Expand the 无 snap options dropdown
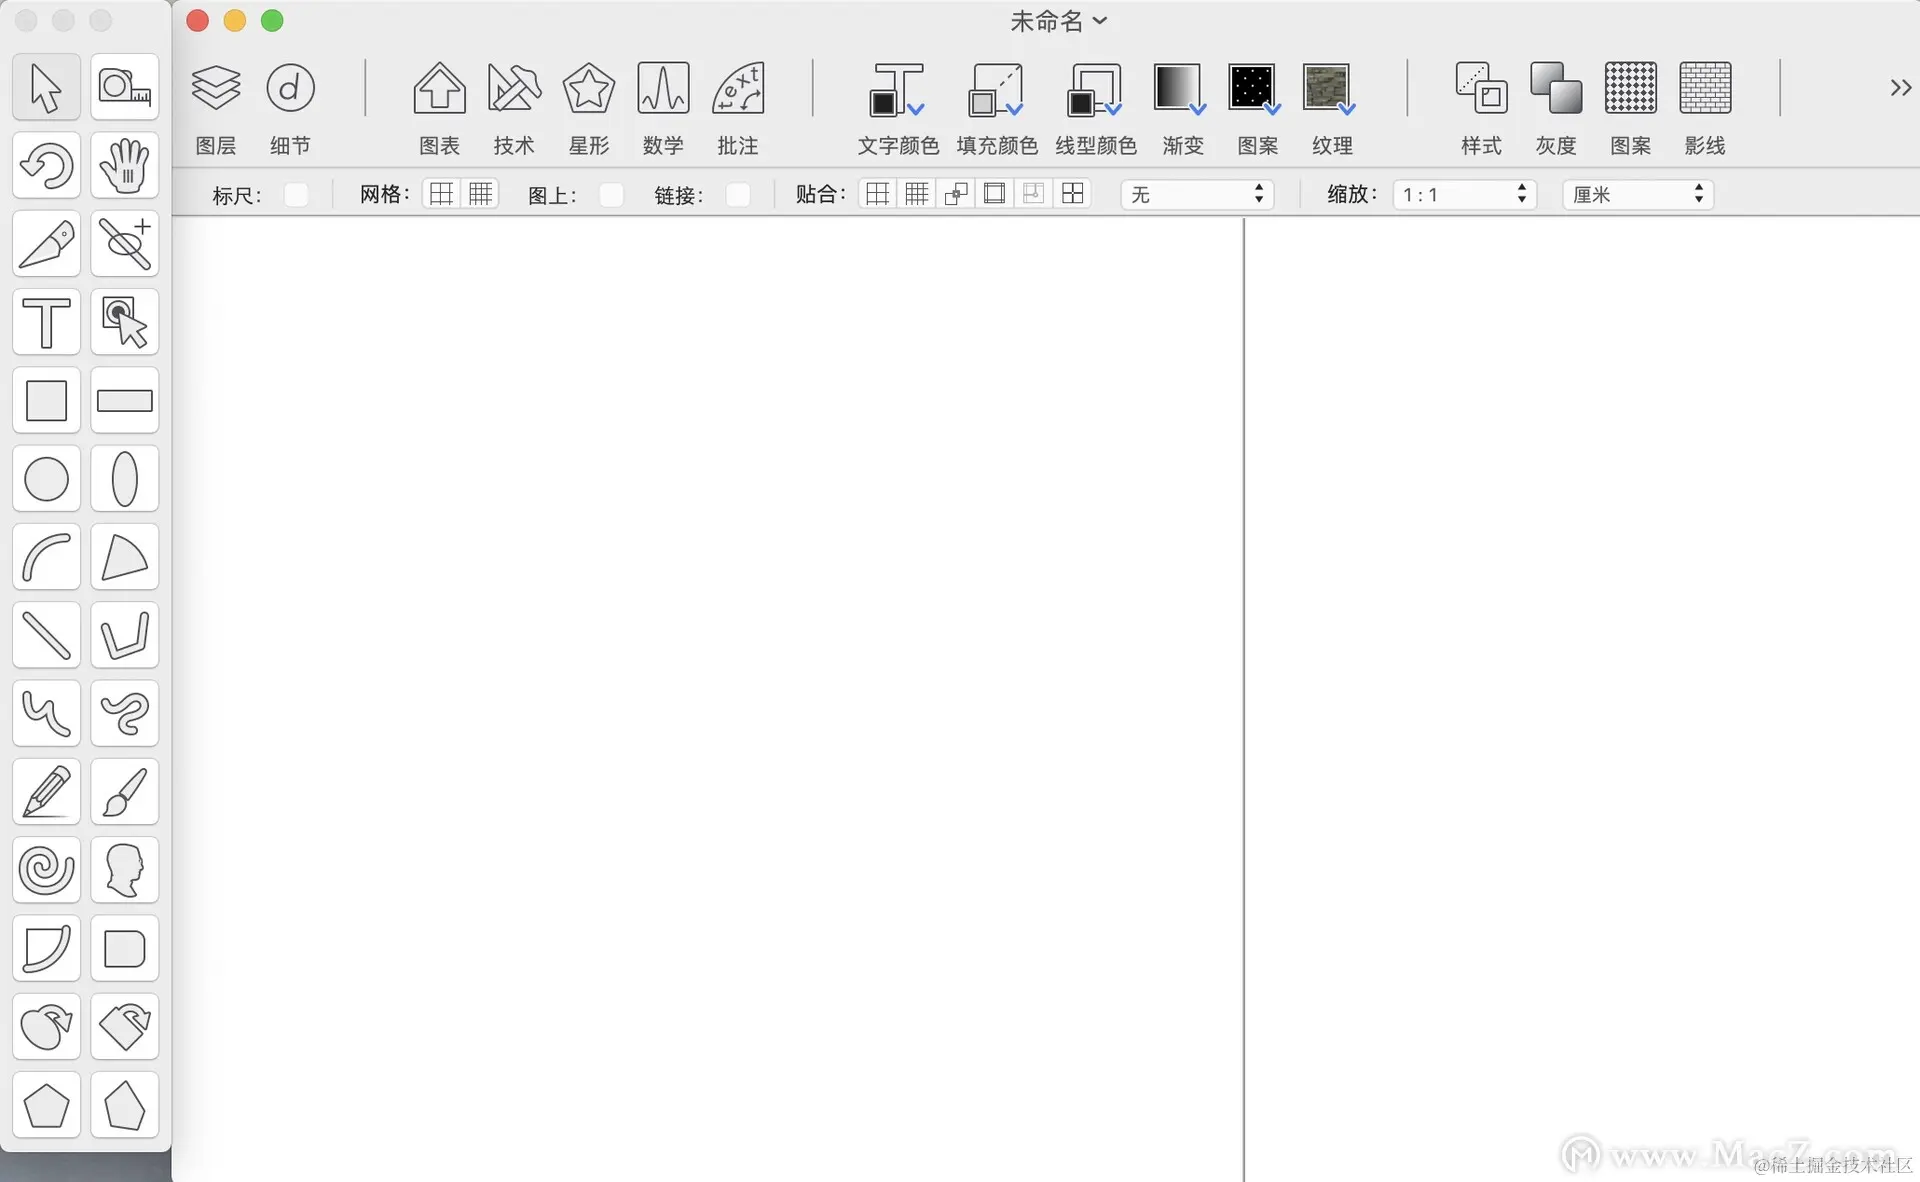This screenshot has height=1182, width=1920. click(x=1196, y=195)
